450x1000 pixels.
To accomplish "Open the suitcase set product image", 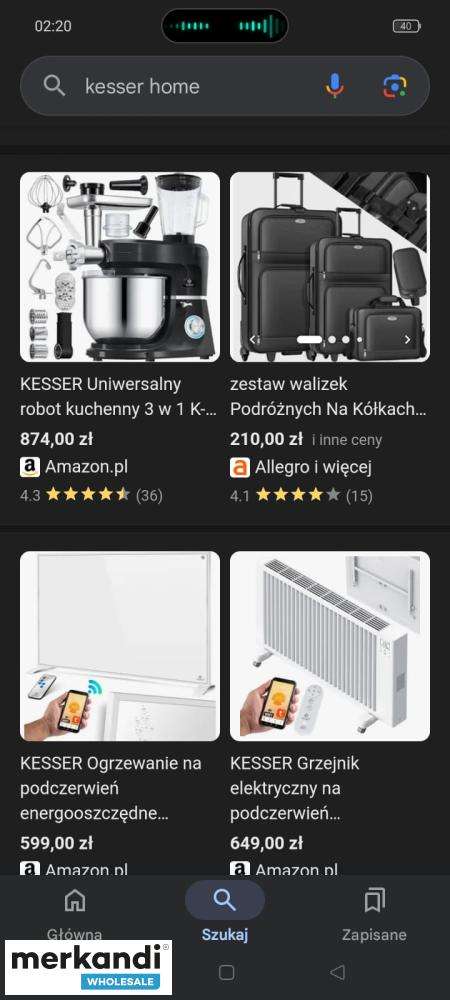I will 330,267.
